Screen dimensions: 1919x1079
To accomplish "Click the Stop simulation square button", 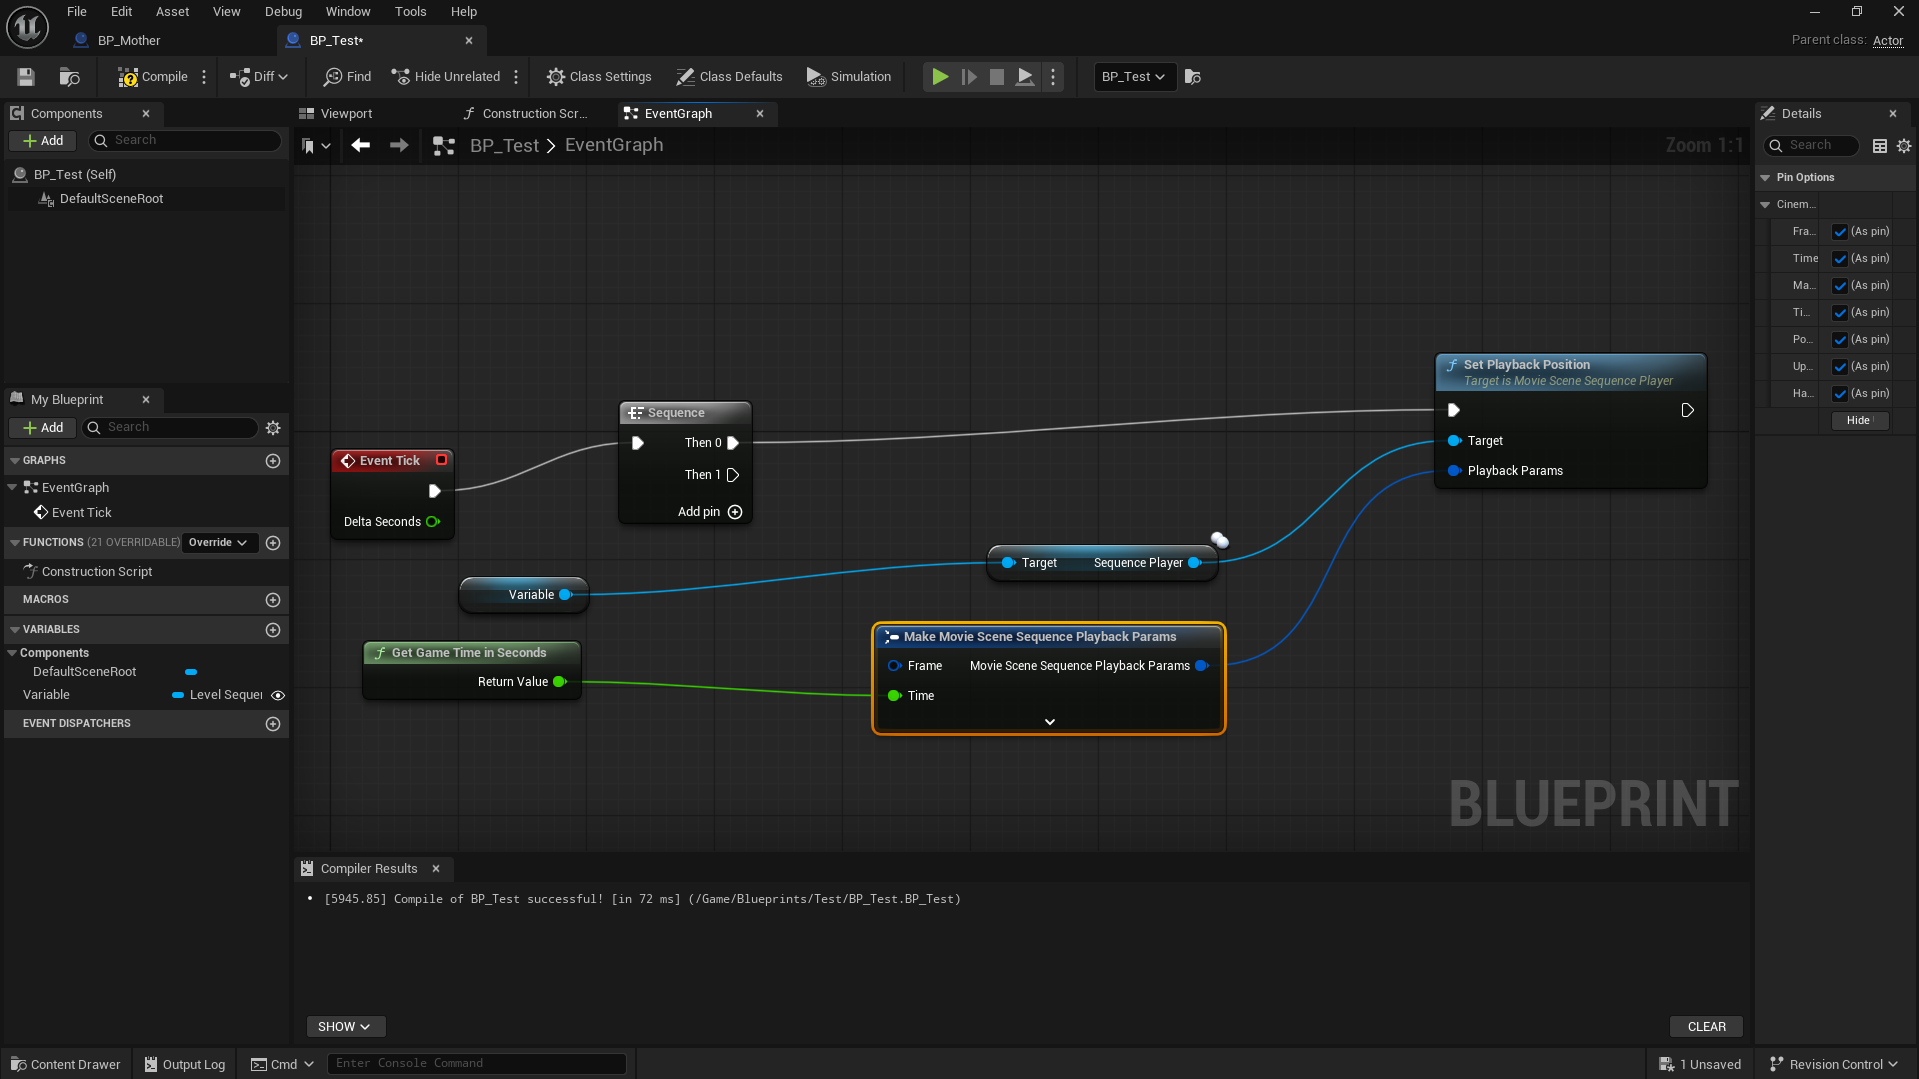I will click(x=997, y=77).
